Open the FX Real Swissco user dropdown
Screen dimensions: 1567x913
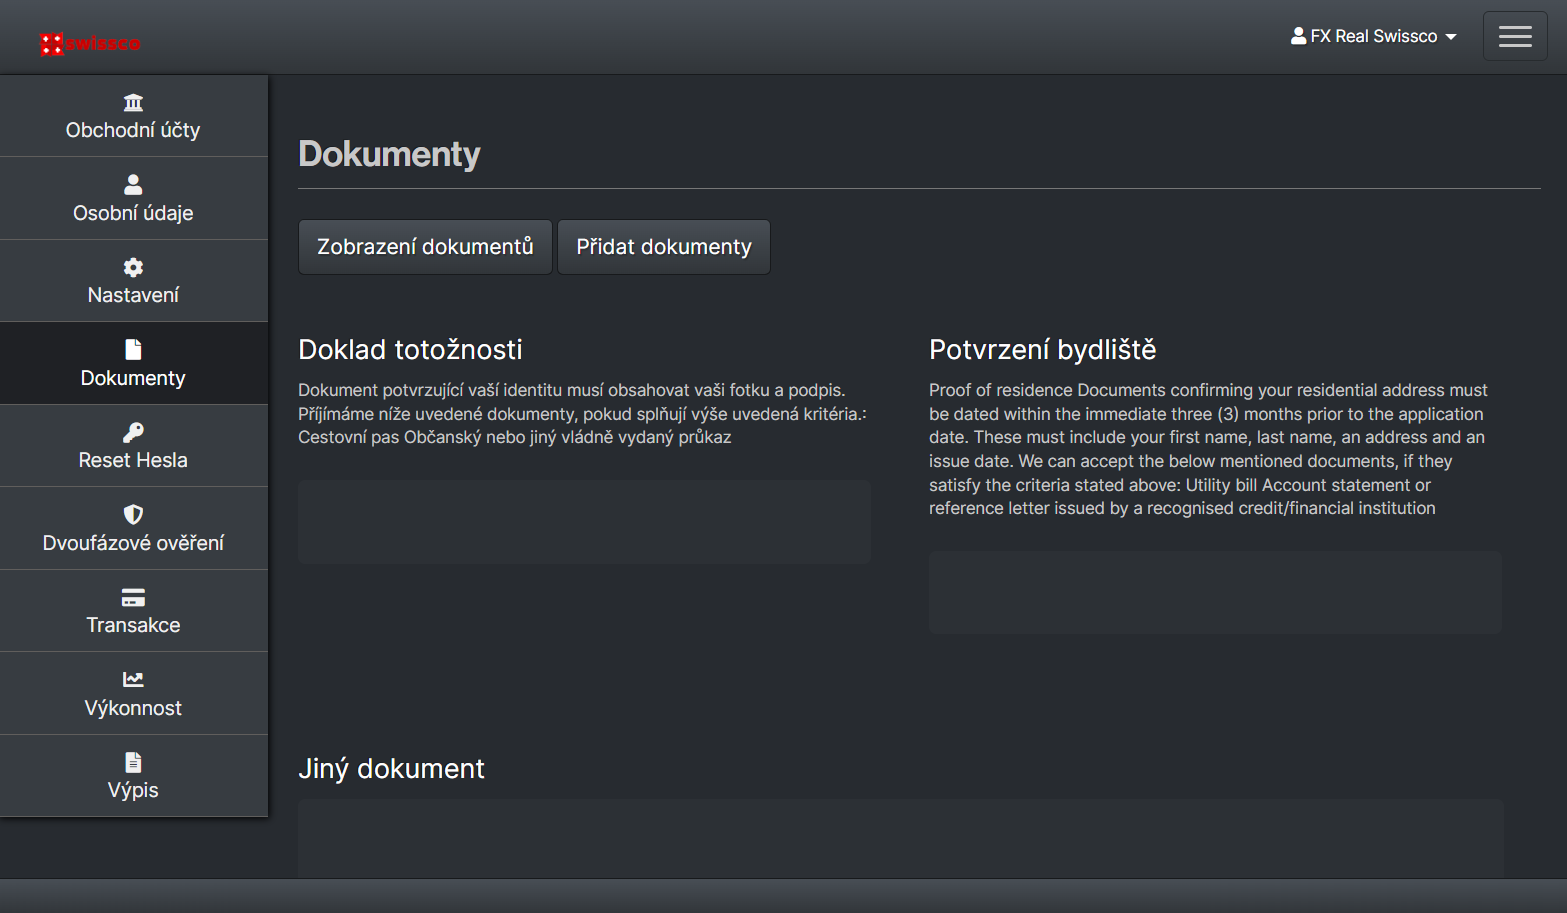pos(1373,36)
